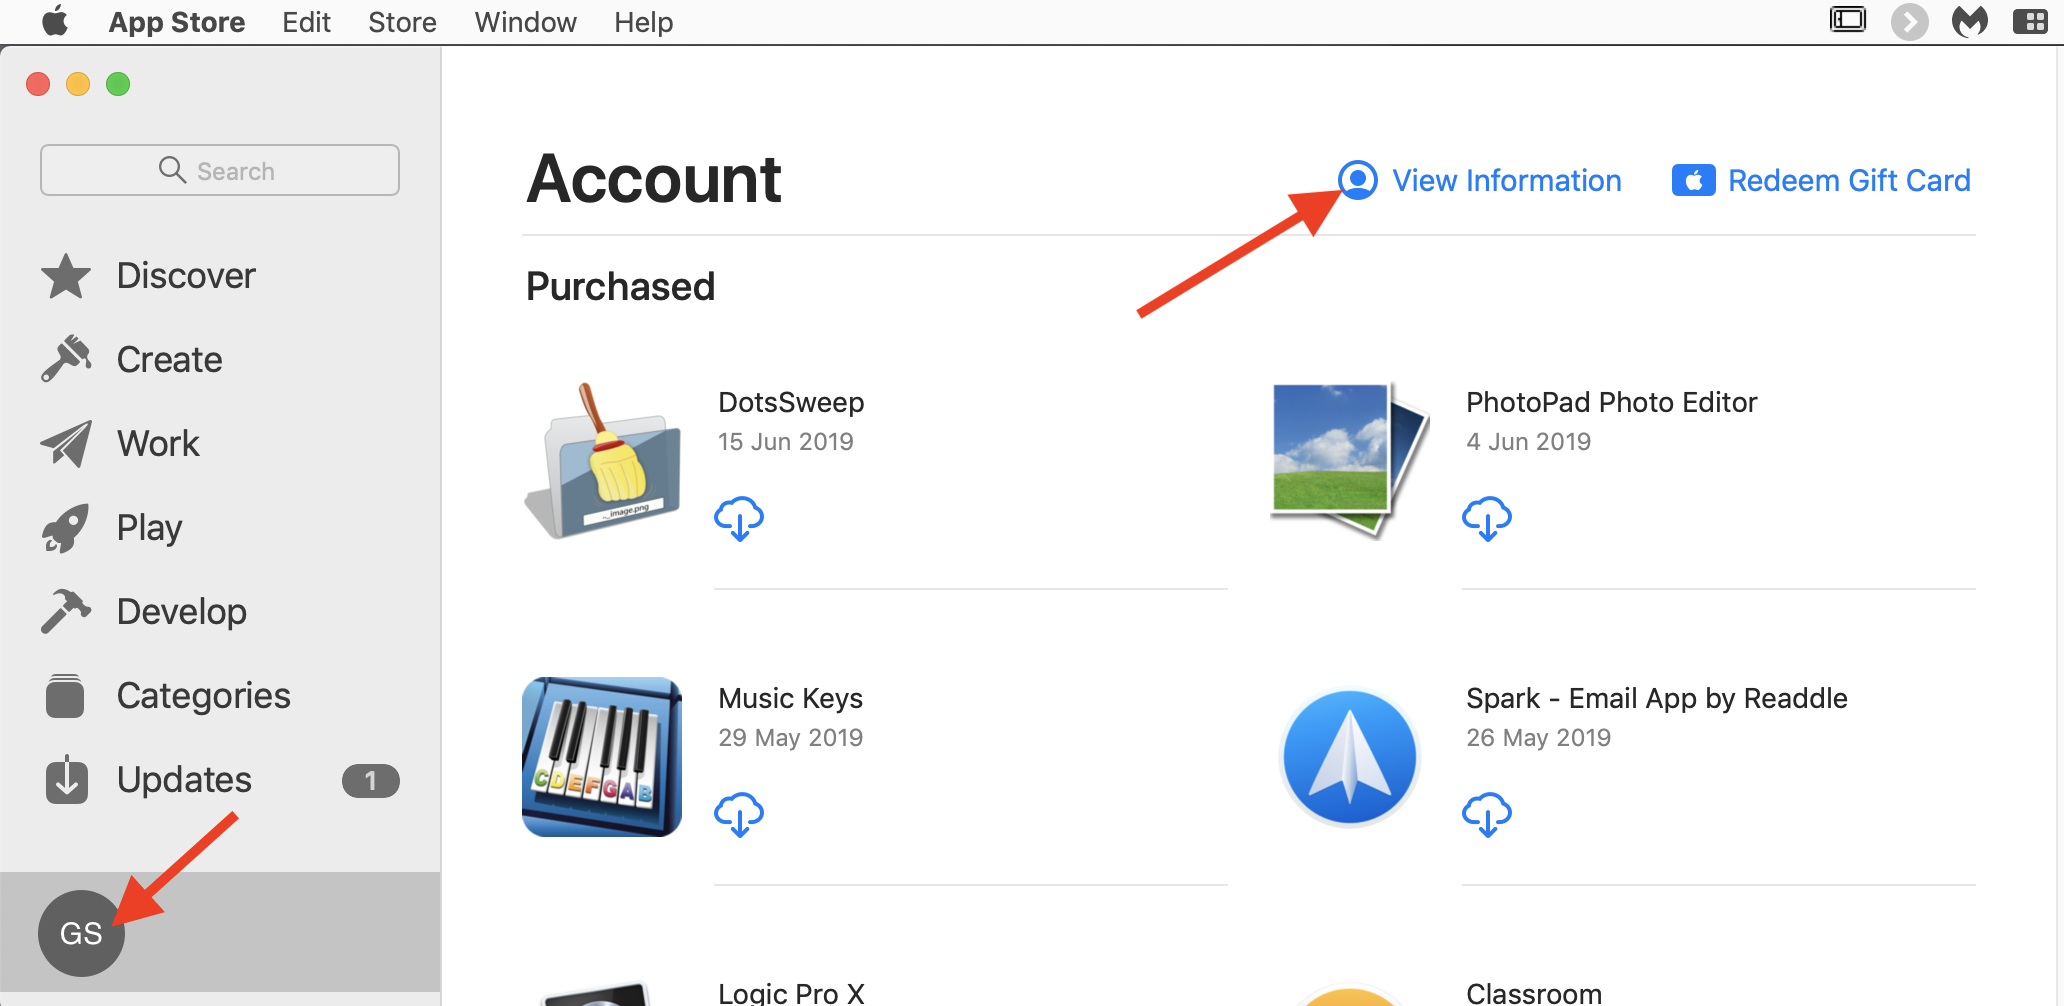Click the gray arrow menu bar icon
This screenshot has width=2064, height=1006.
[1910, 21]
